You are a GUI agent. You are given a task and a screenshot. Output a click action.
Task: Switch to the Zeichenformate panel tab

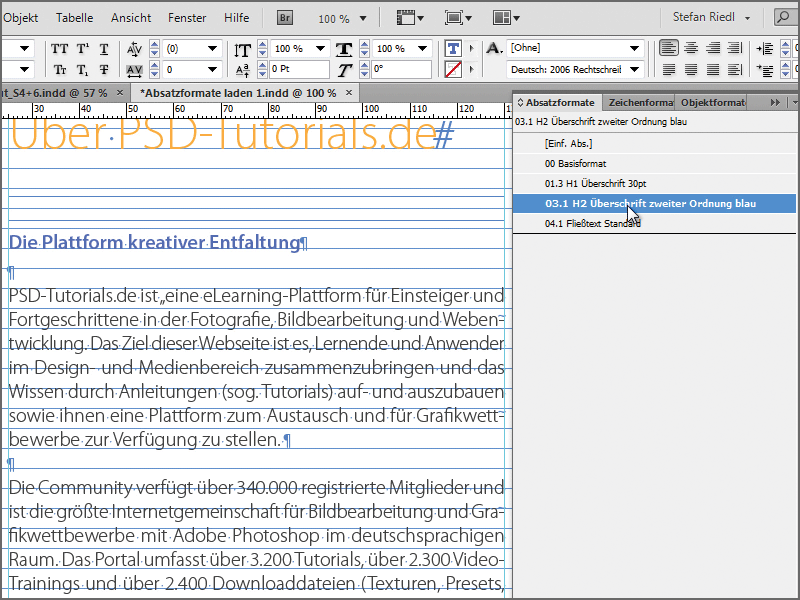pos(640,103)
